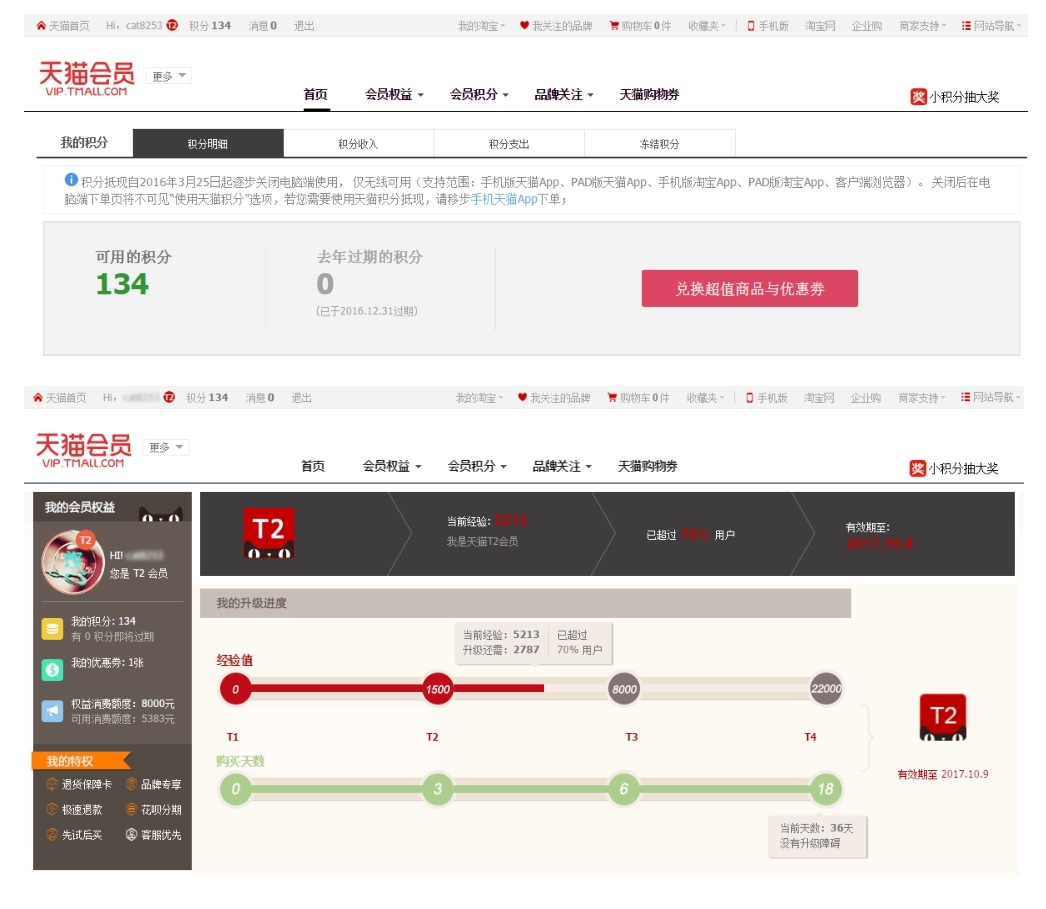This screenshot has width=1046, height=909.
Task: Click the 极速退款 privilege icon
Action: click(x=53, y=810)
